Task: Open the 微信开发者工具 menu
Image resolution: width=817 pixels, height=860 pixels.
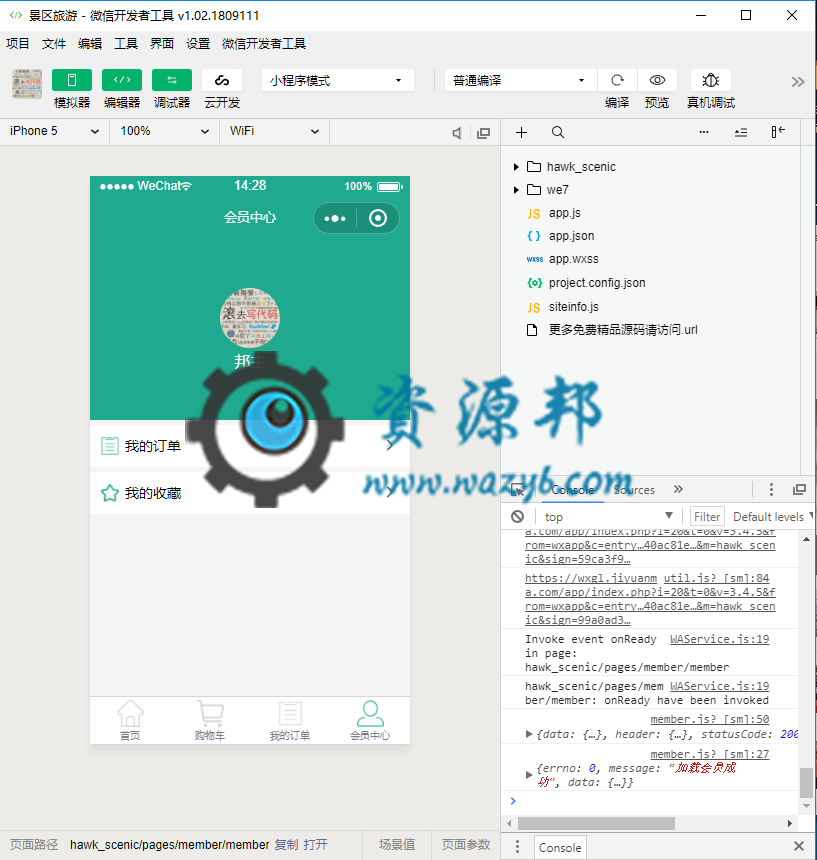Action: tap(264, 43)
